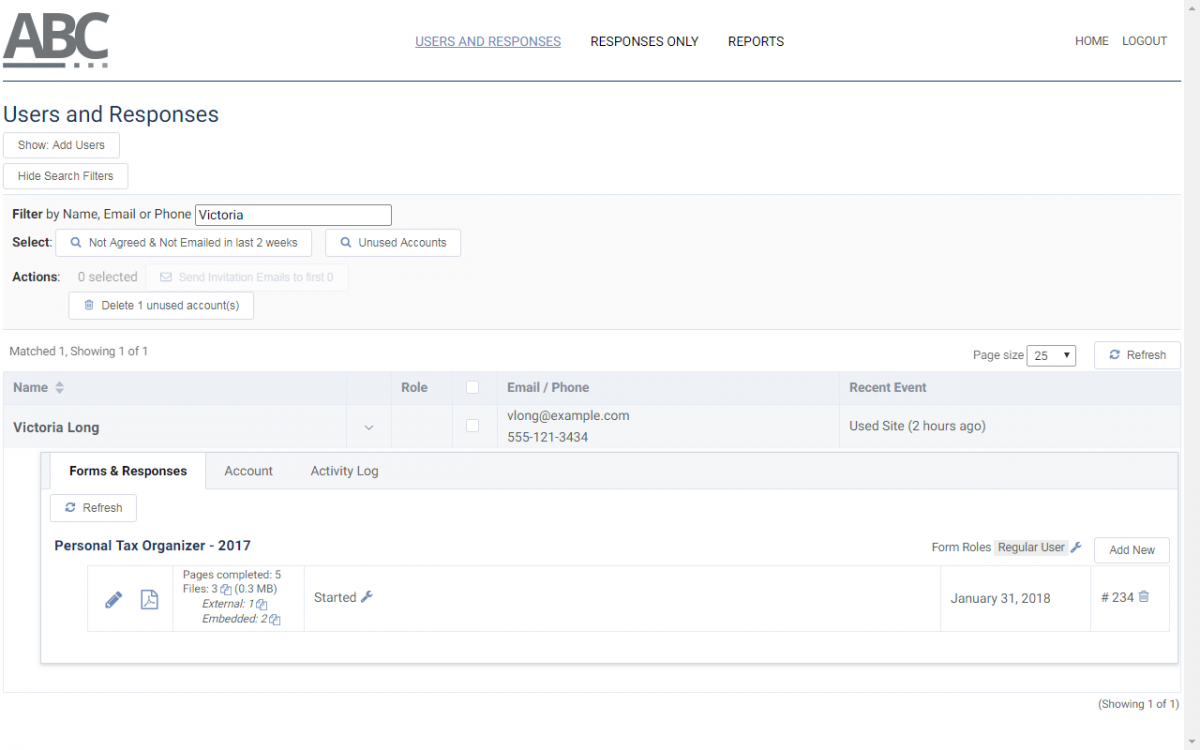Viewport: 1200px width, 750px height.
Task: Expand the chevron next to Victoria Long
Action: (369, 428)
